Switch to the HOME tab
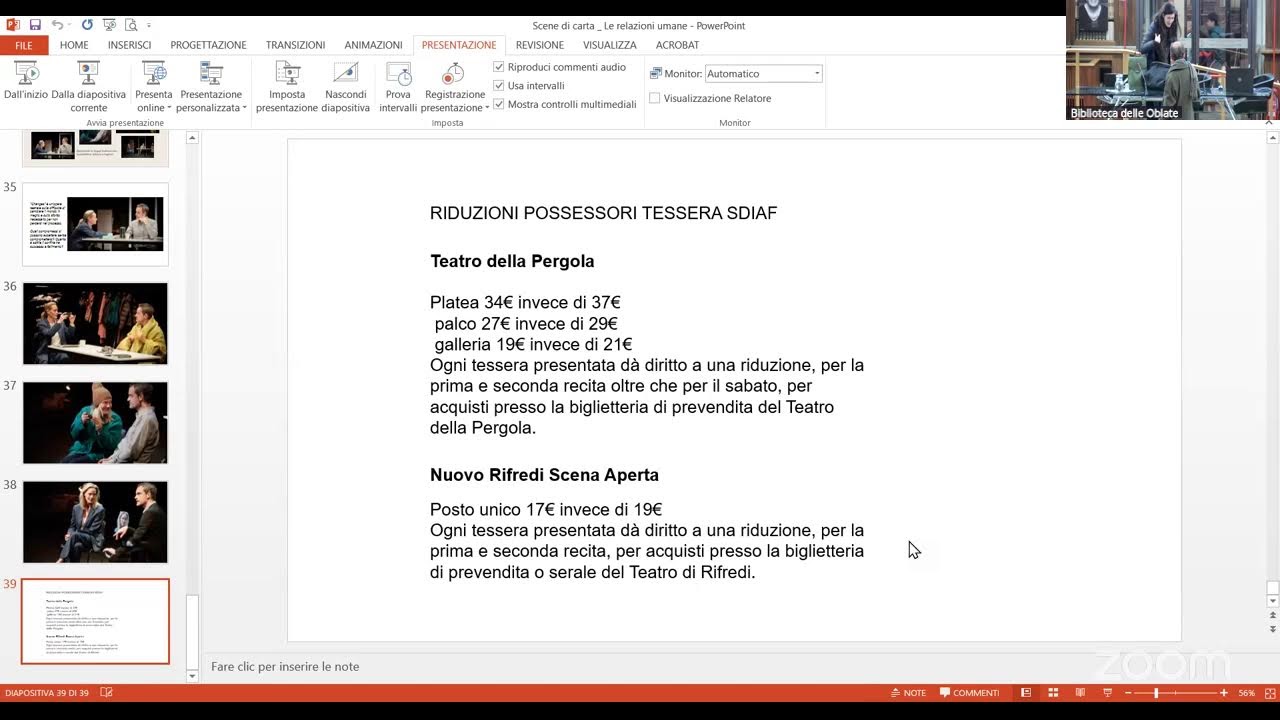 (74, 45)
